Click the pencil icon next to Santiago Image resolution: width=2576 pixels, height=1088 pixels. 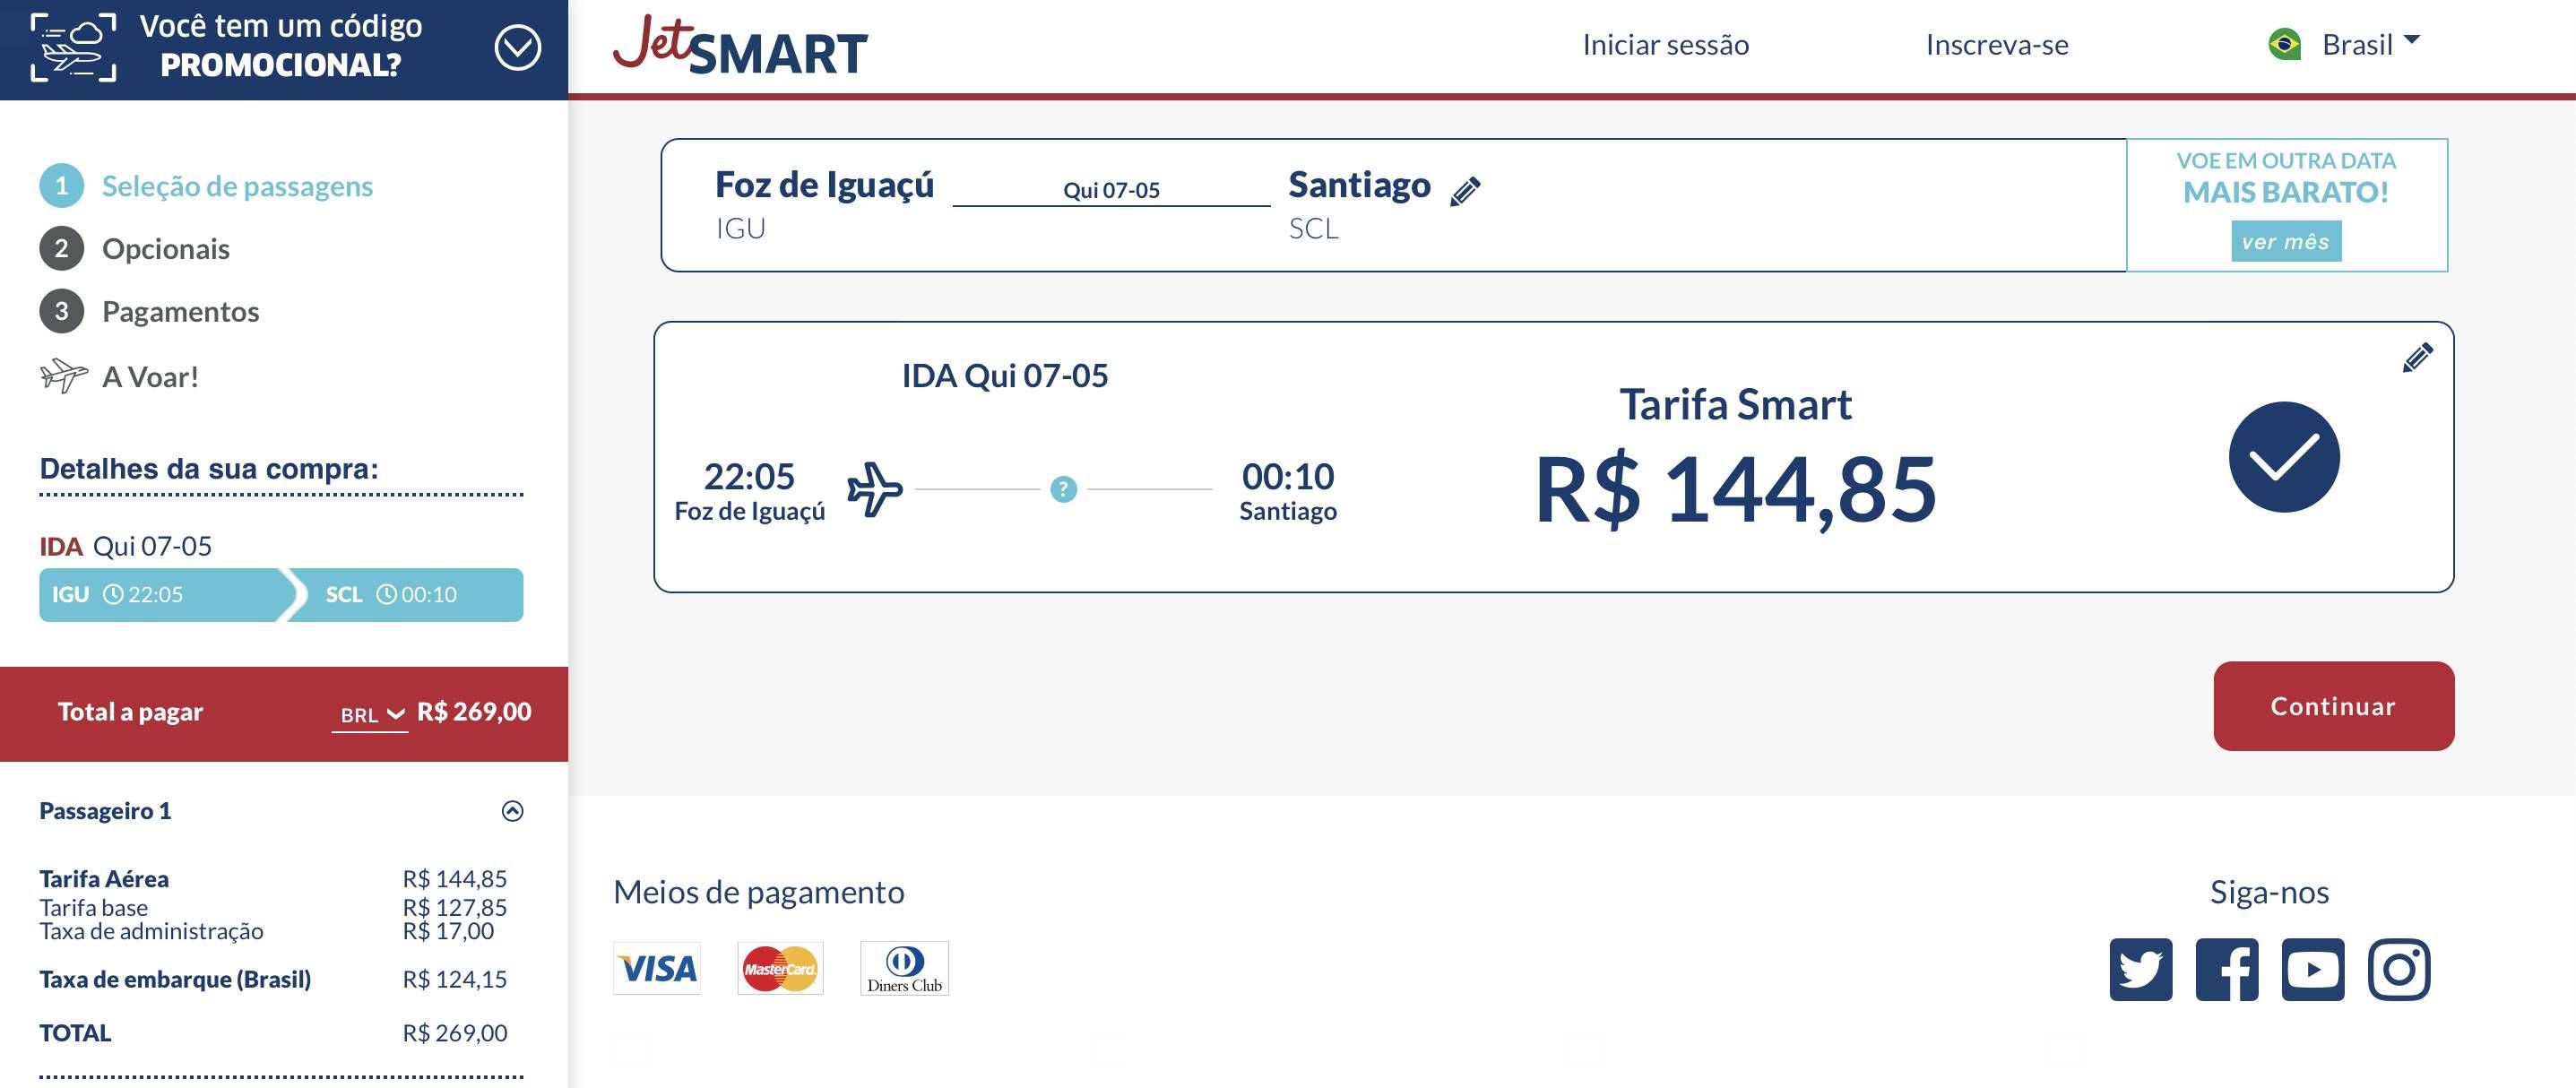[1465, 191]
